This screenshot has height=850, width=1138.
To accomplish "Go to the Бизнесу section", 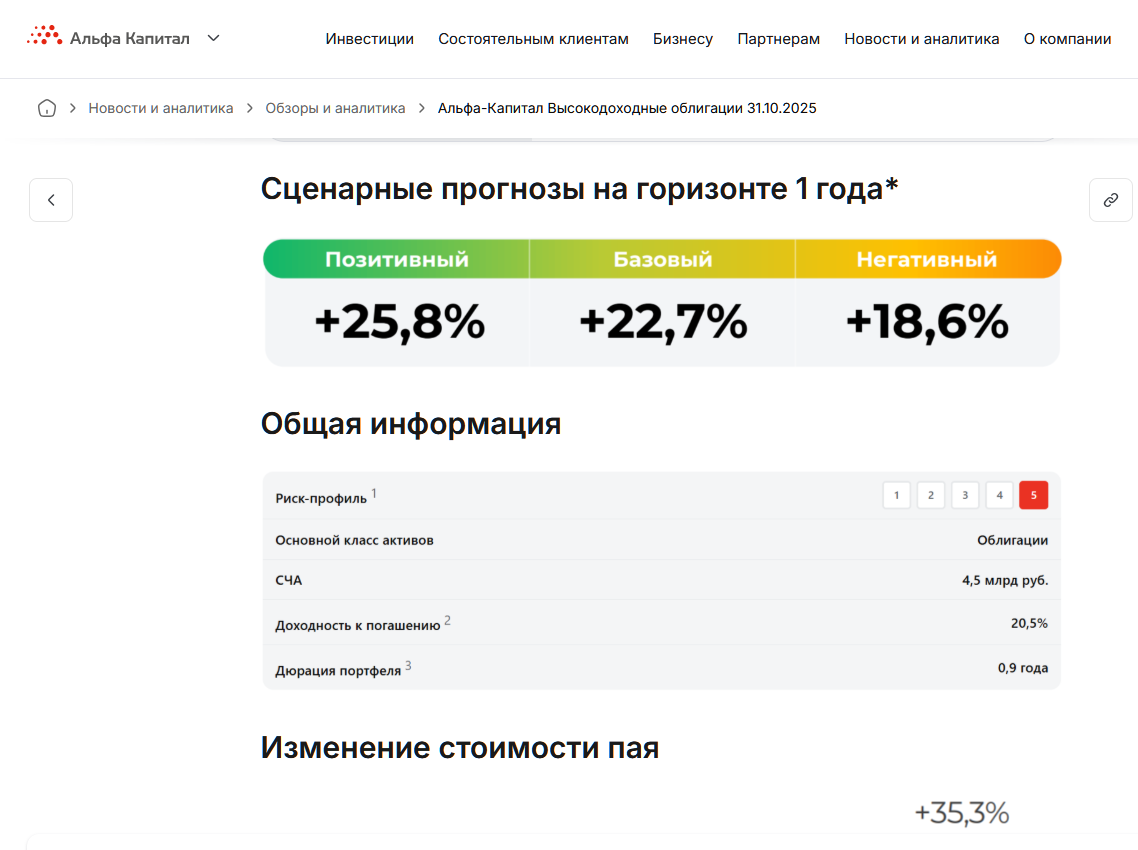I will (x=683, y=39).
